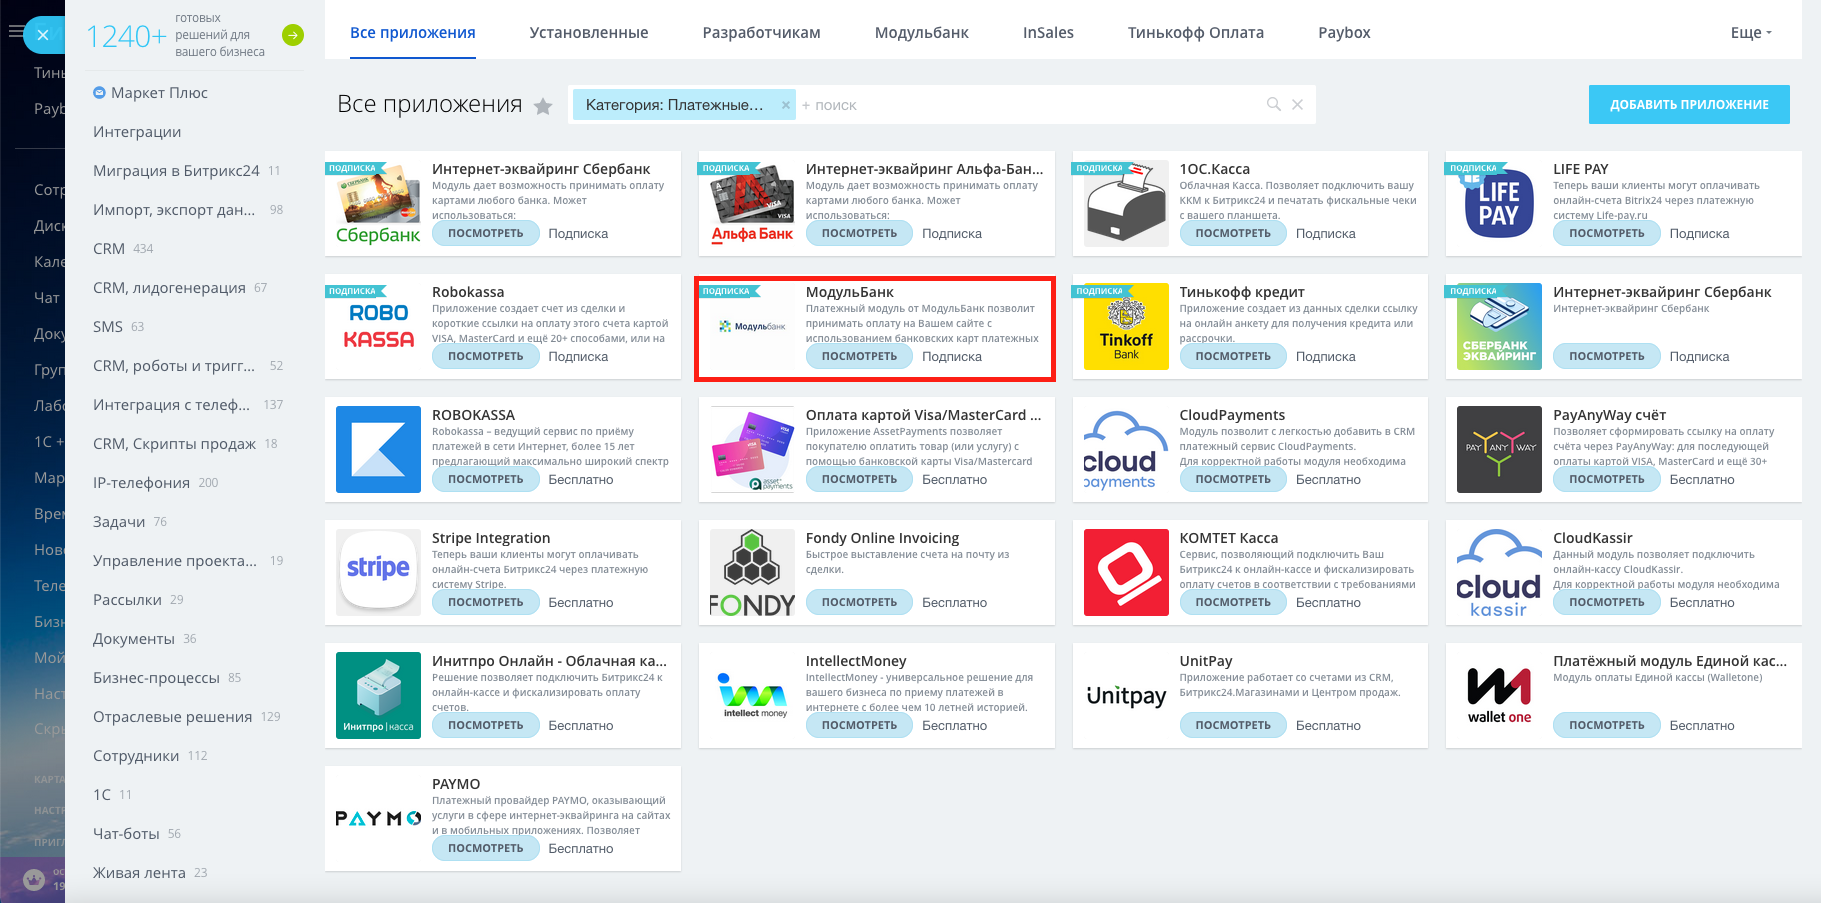Select the Чат-боты category
The image size is (1821, 903).
click(x=126, y=834)
